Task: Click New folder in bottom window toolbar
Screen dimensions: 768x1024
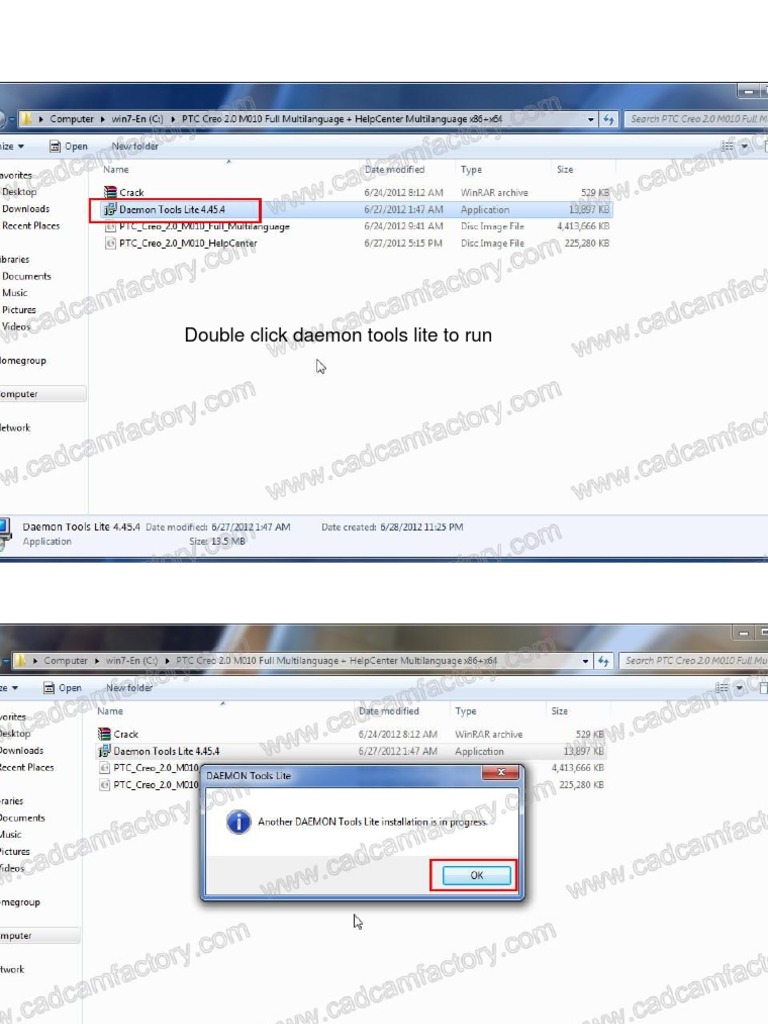Action: pyautogui.click(x=129, y=688)
